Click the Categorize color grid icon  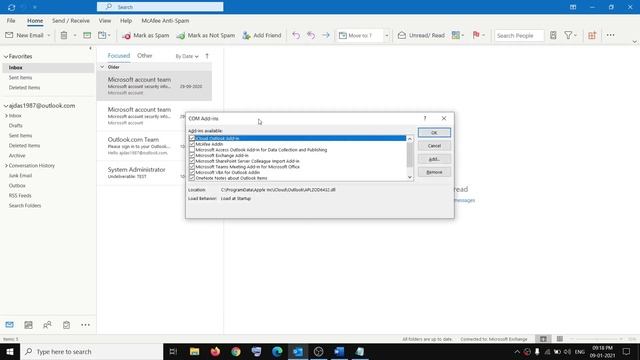[456, 36]
